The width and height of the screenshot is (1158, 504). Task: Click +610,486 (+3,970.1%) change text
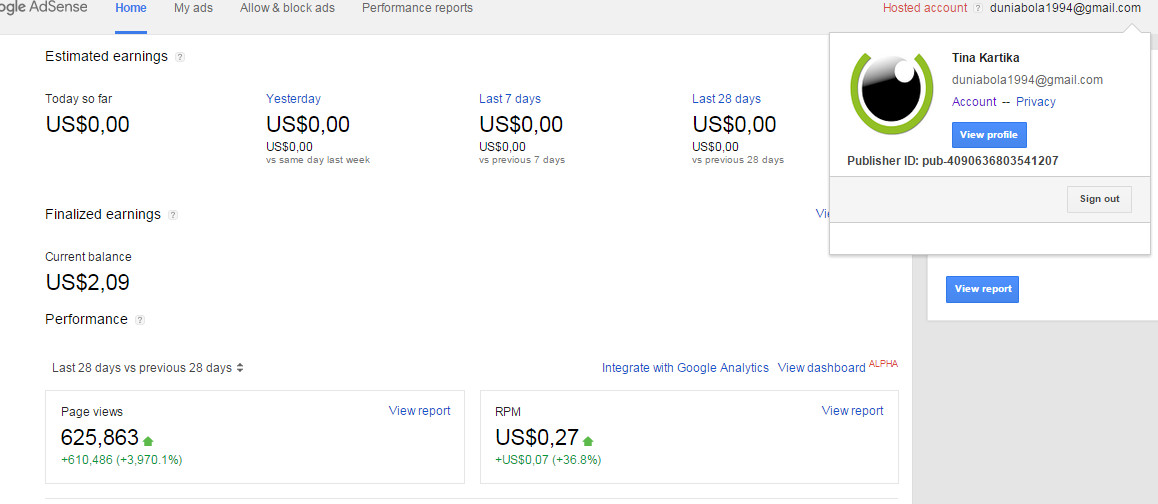pyautogui.click(x=121, y=460)
